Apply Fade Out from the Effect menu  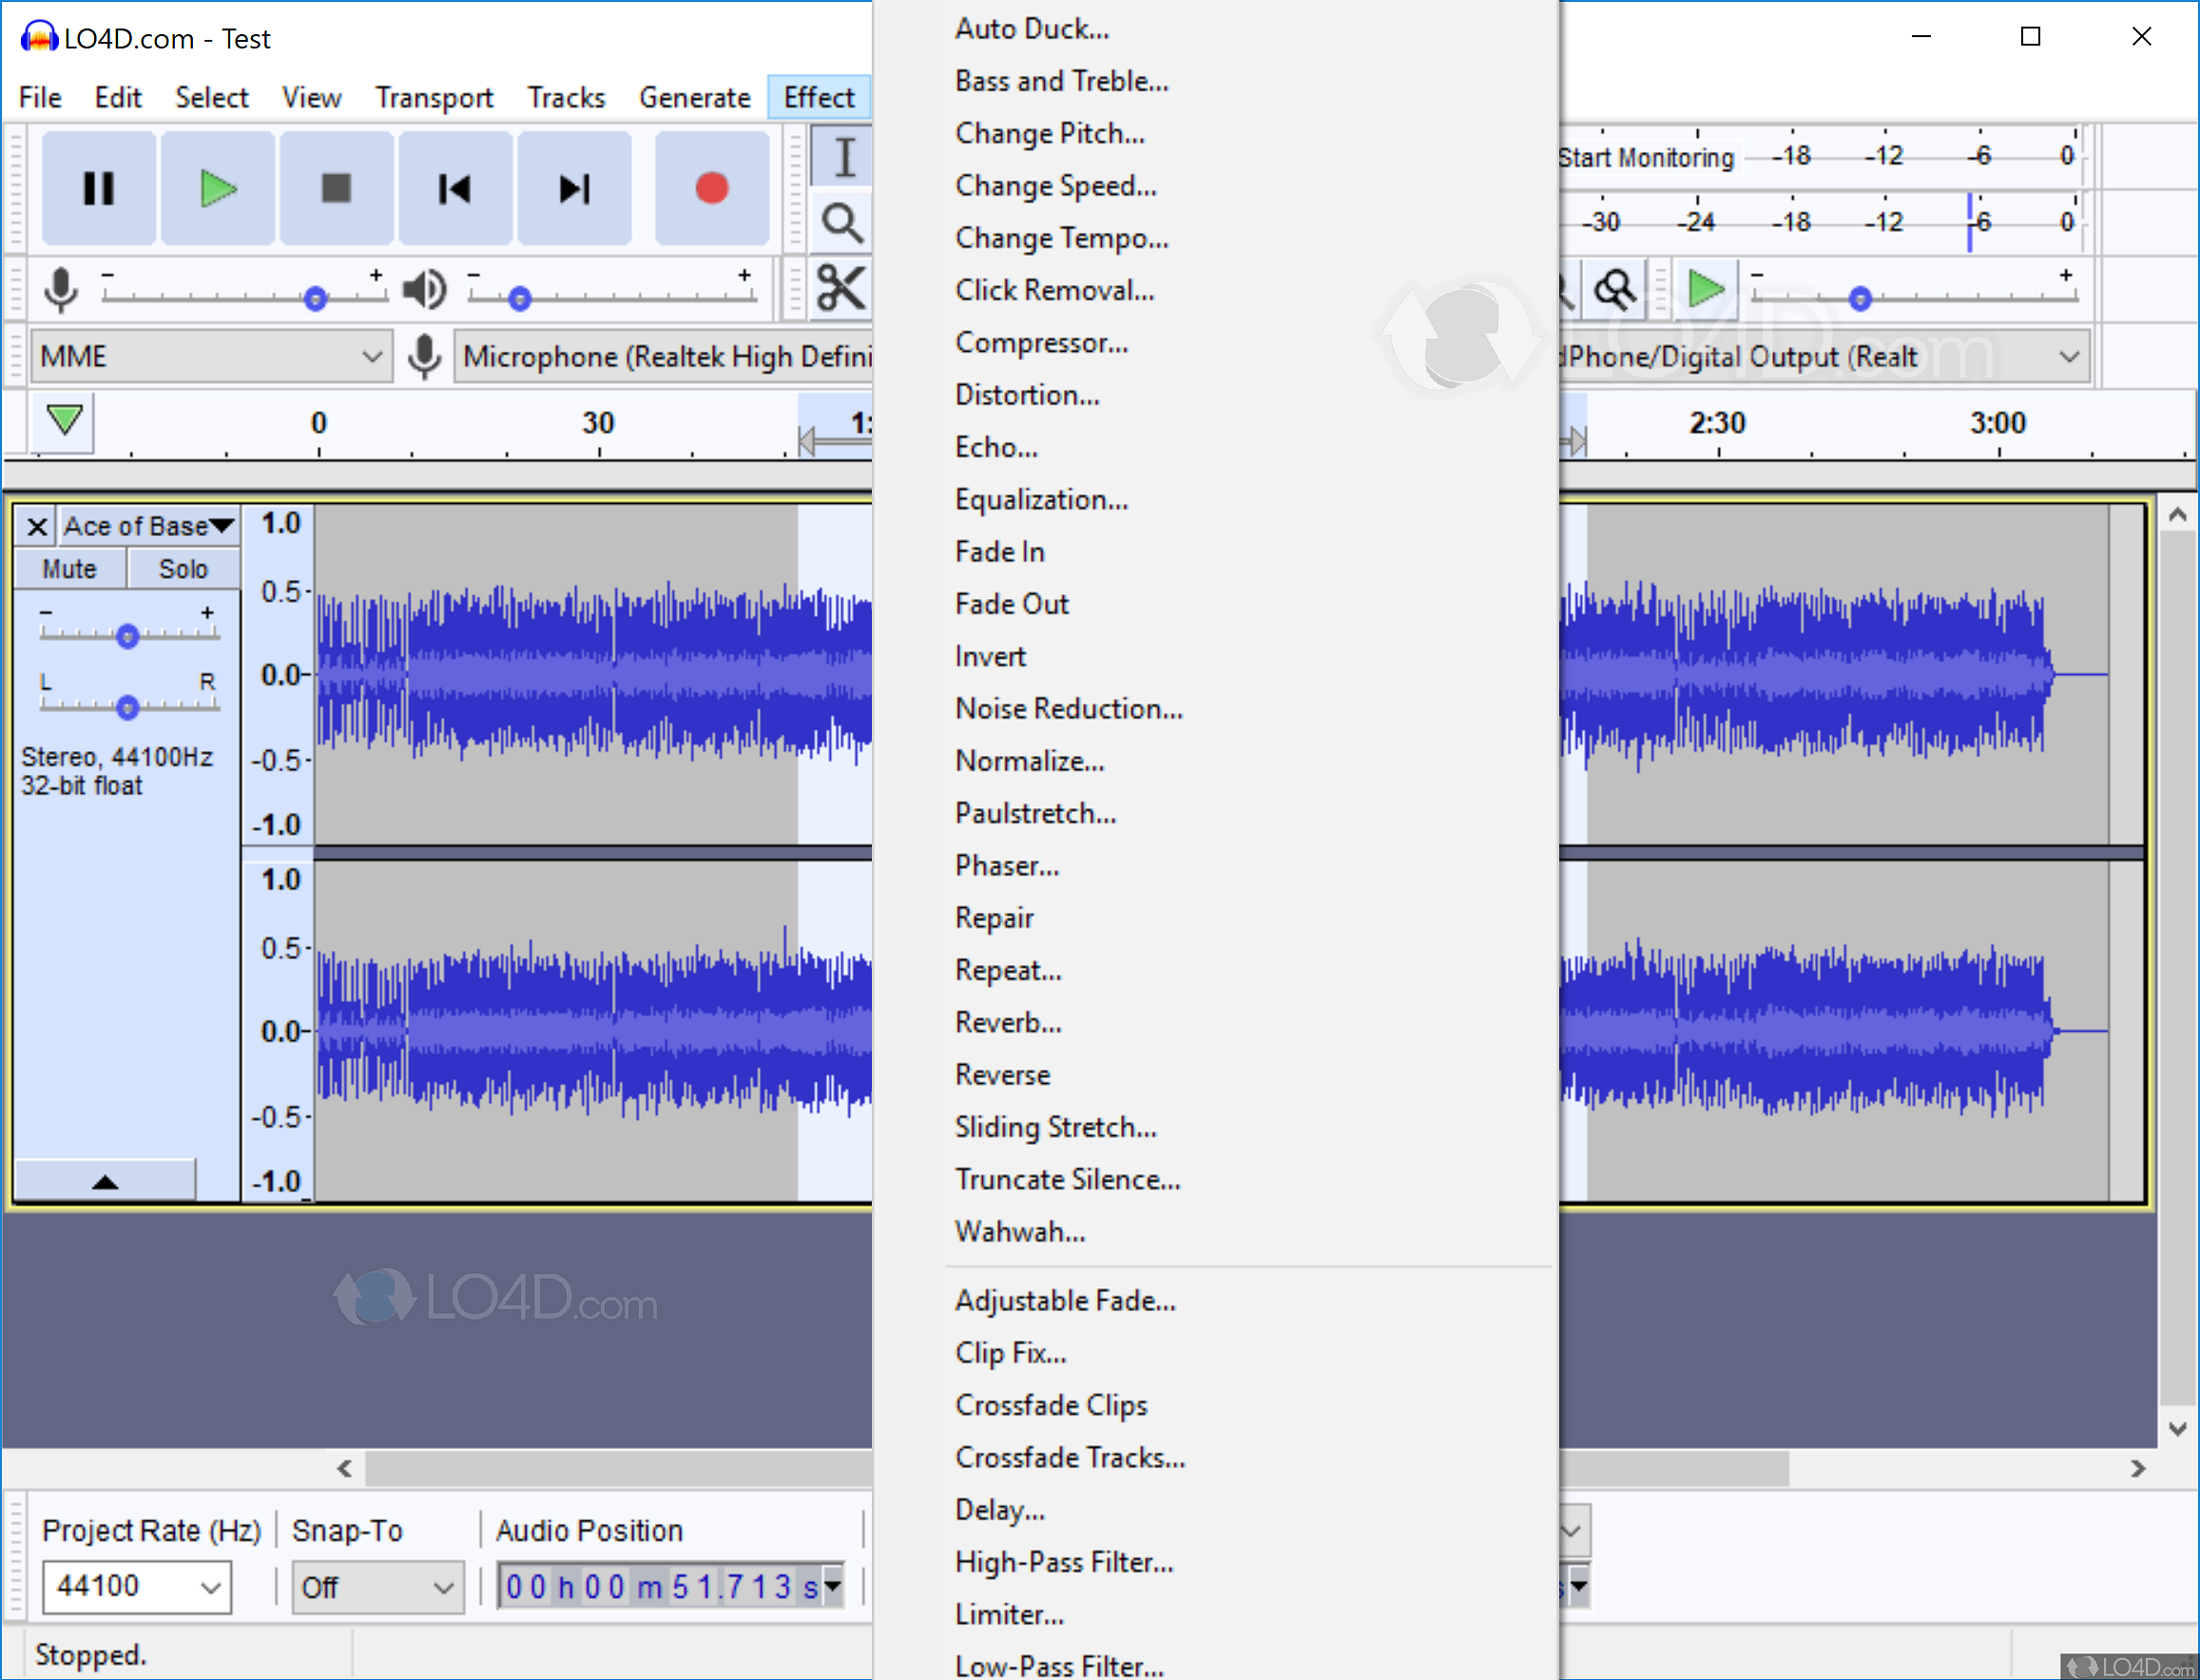point(1011,603)
